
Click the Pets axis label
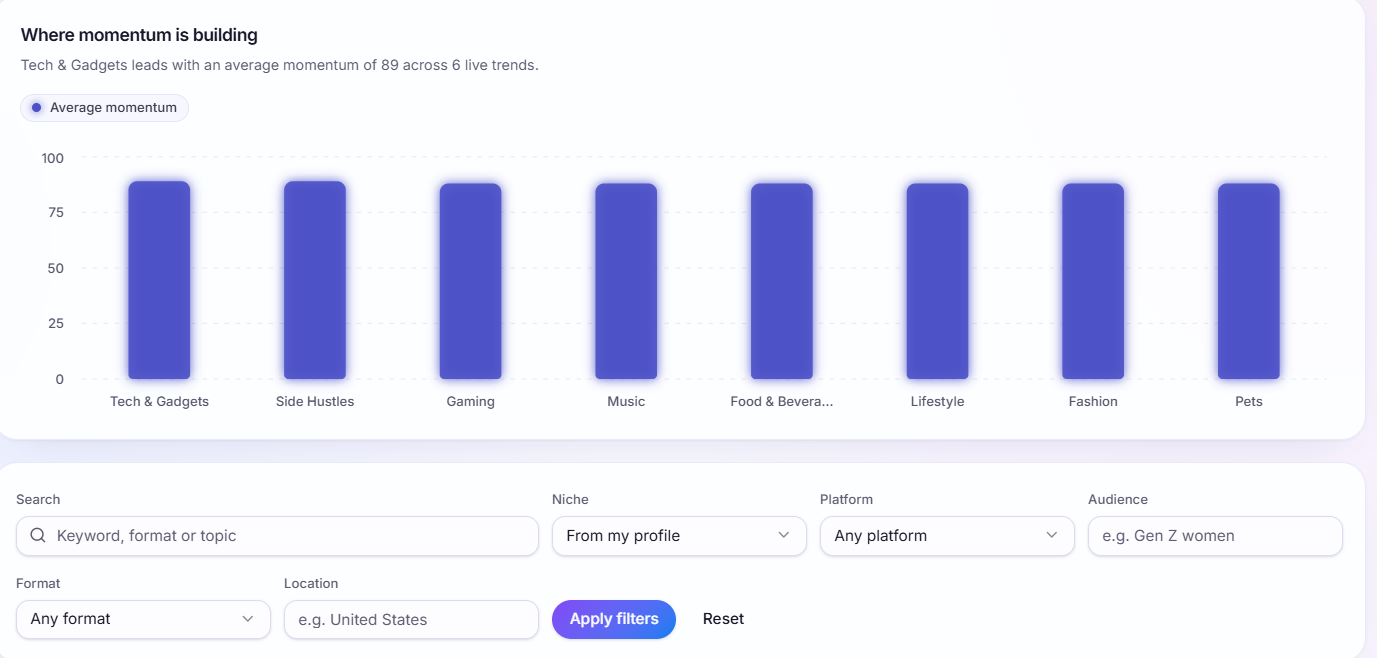pyautogui.click(x=1249, y=402)
